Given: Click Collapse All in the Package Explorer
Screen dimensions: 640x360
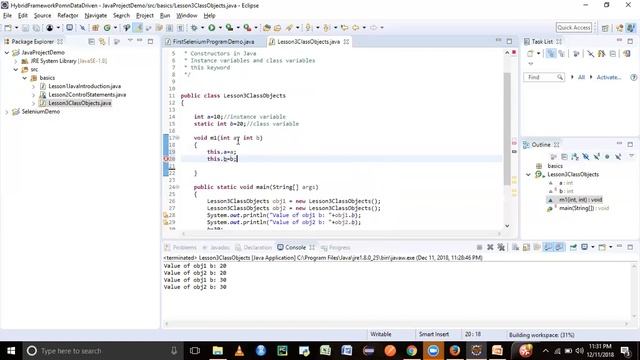Looking at the screenshot, I should click(91, 42).
